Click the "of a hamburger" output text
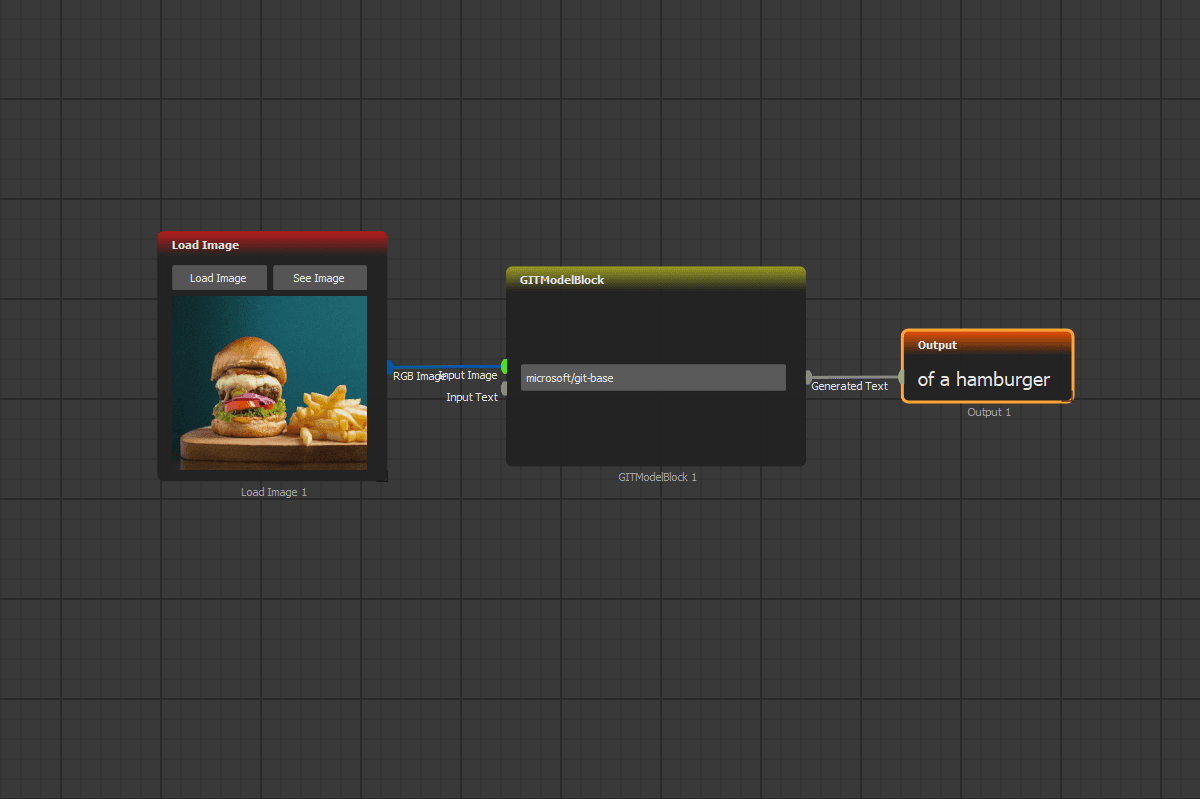This screenshot has height=799, width=1200. click(984, 380)
